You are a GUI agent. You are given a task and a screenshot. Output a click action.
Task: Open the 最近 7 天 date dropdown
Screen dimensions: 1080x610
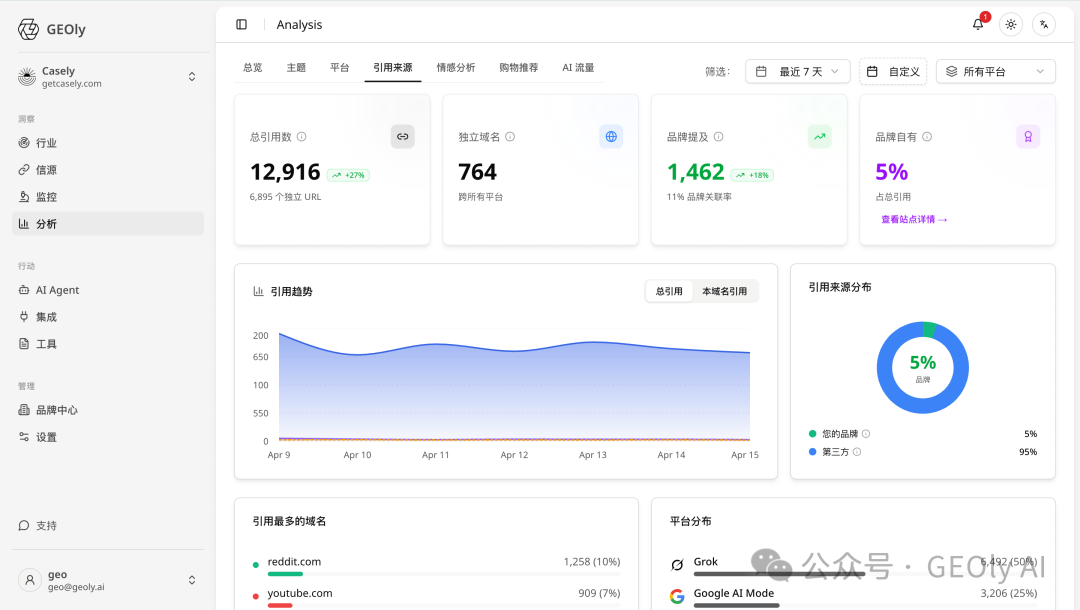coord(798,72)
